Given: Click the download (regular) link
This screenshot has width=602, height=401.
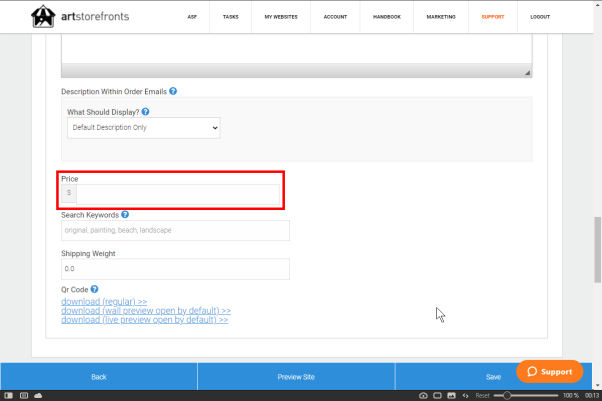Looking at the screenshot, I should [x=104, y=301].
